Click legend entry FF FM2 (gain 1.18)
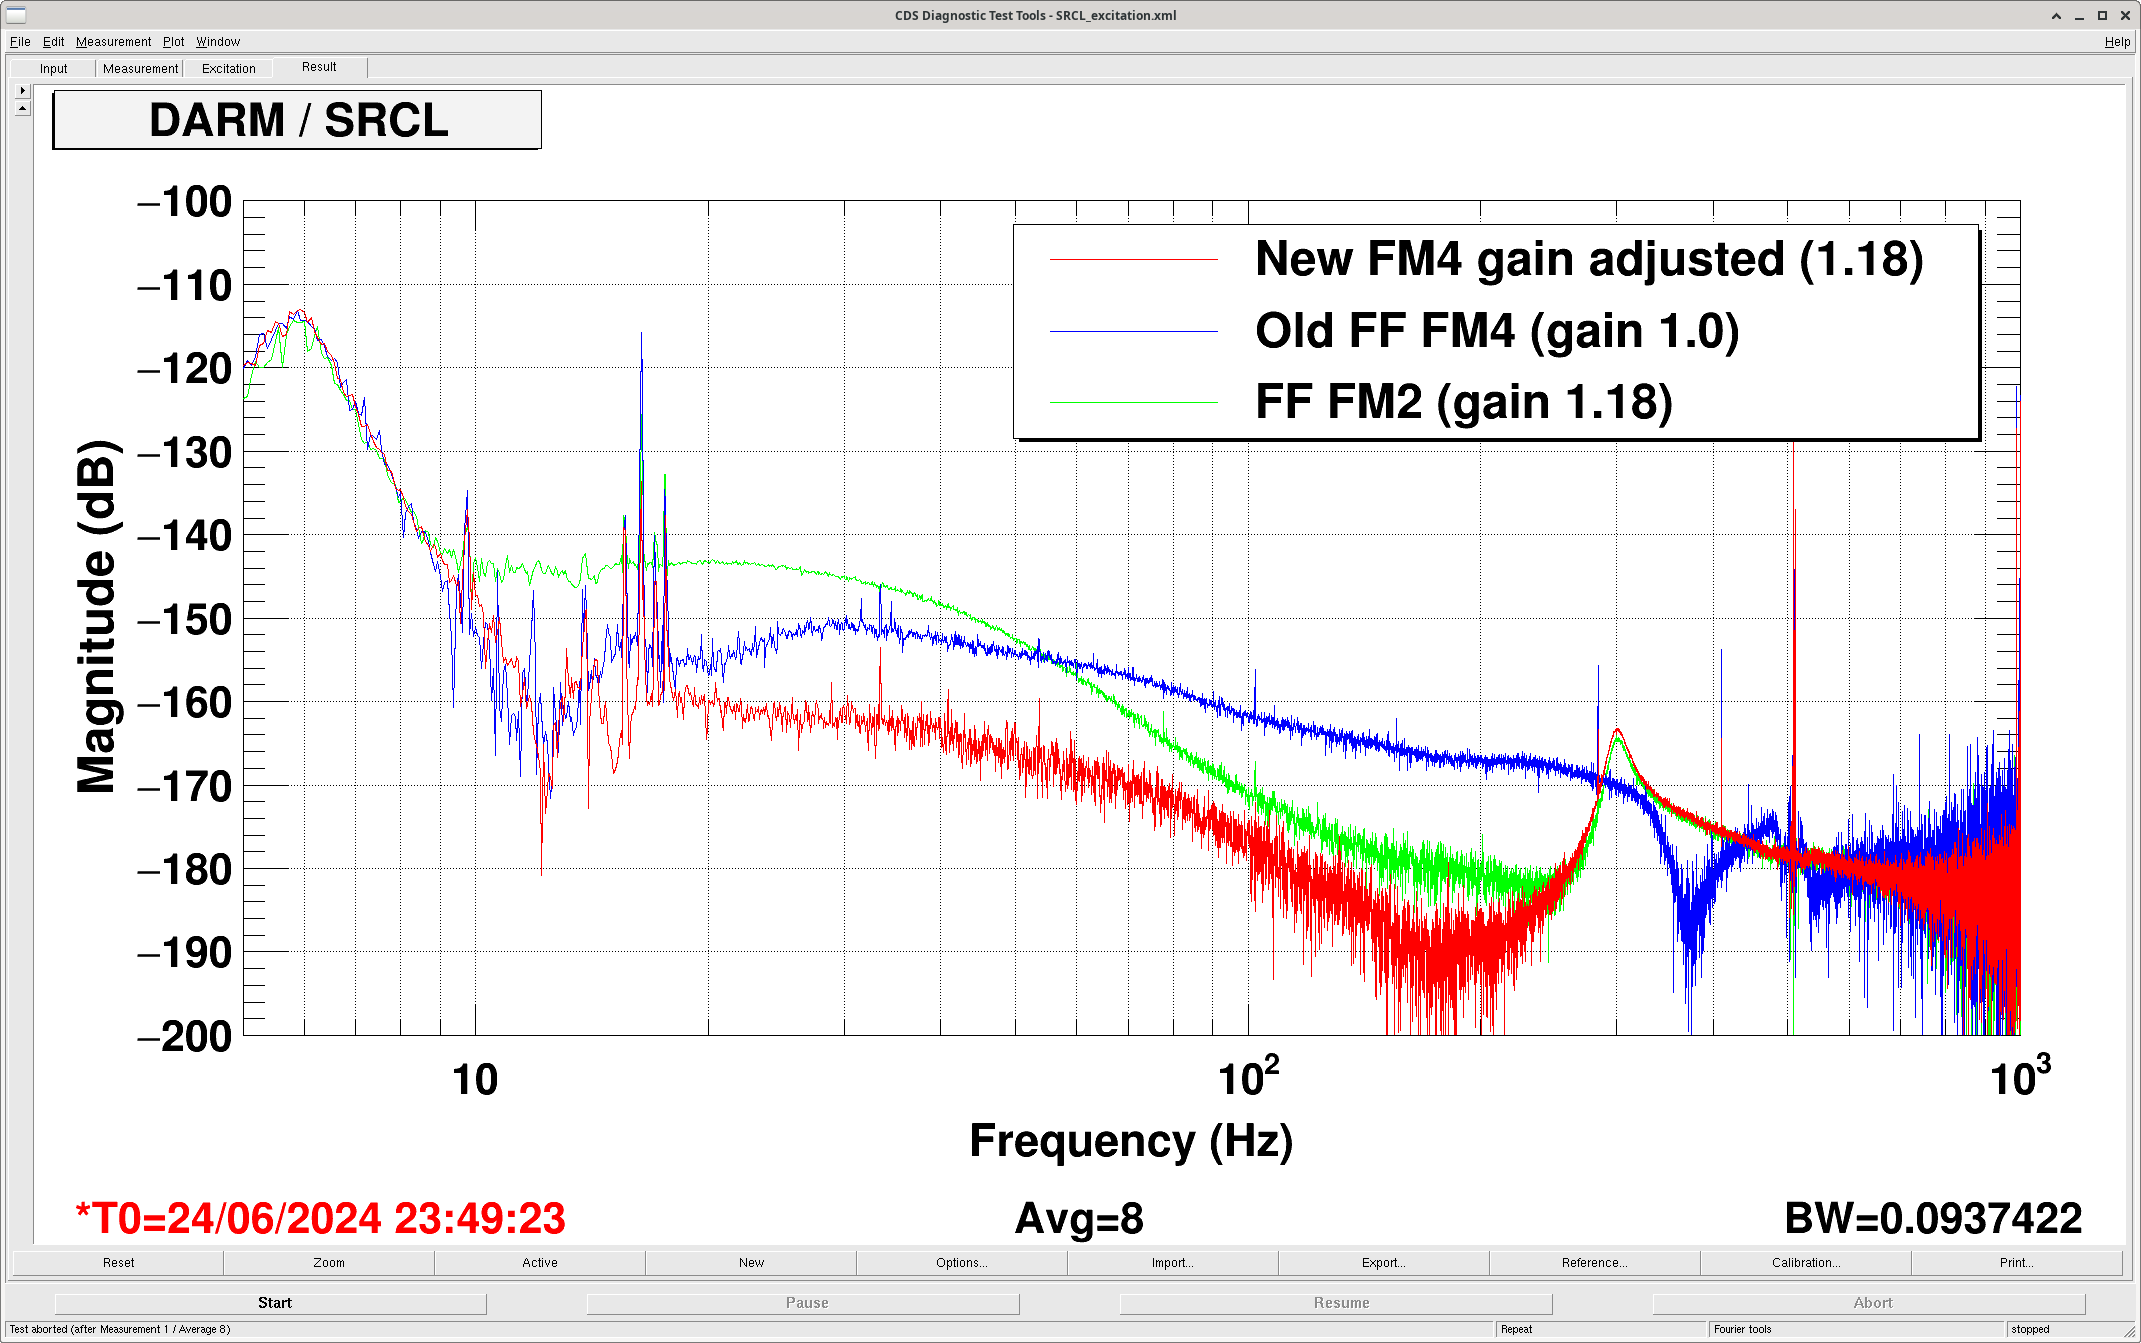 [x=1464, y=402]
